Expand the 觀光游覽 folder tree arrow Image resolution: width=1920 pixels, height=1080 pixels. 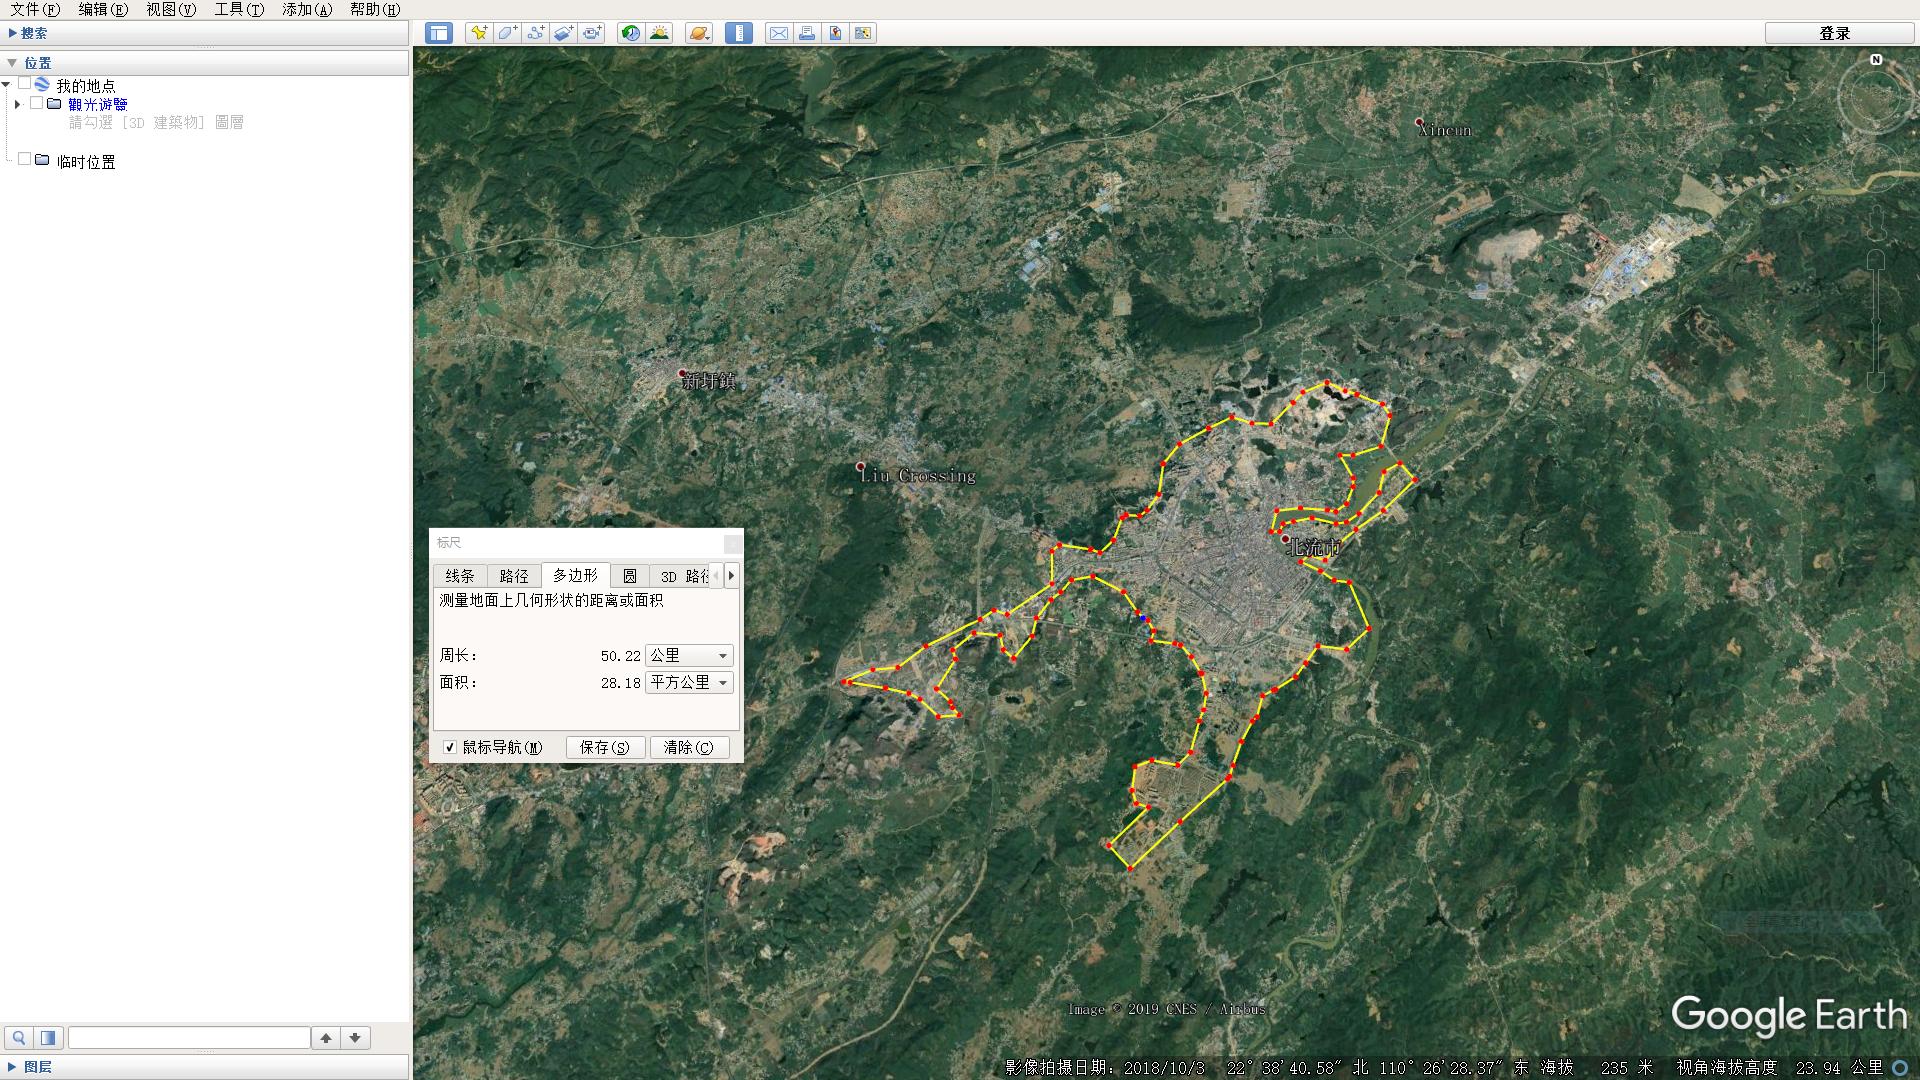click(17, 104)
